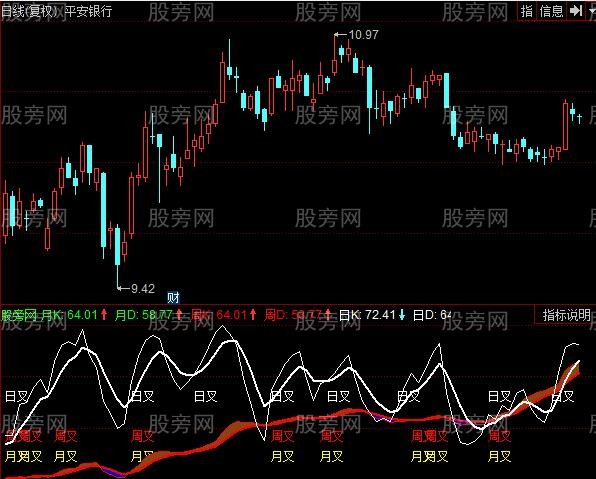Click the 平安银行 stock name
This screenshot has width=596, height=479.
tap(89, 11)
